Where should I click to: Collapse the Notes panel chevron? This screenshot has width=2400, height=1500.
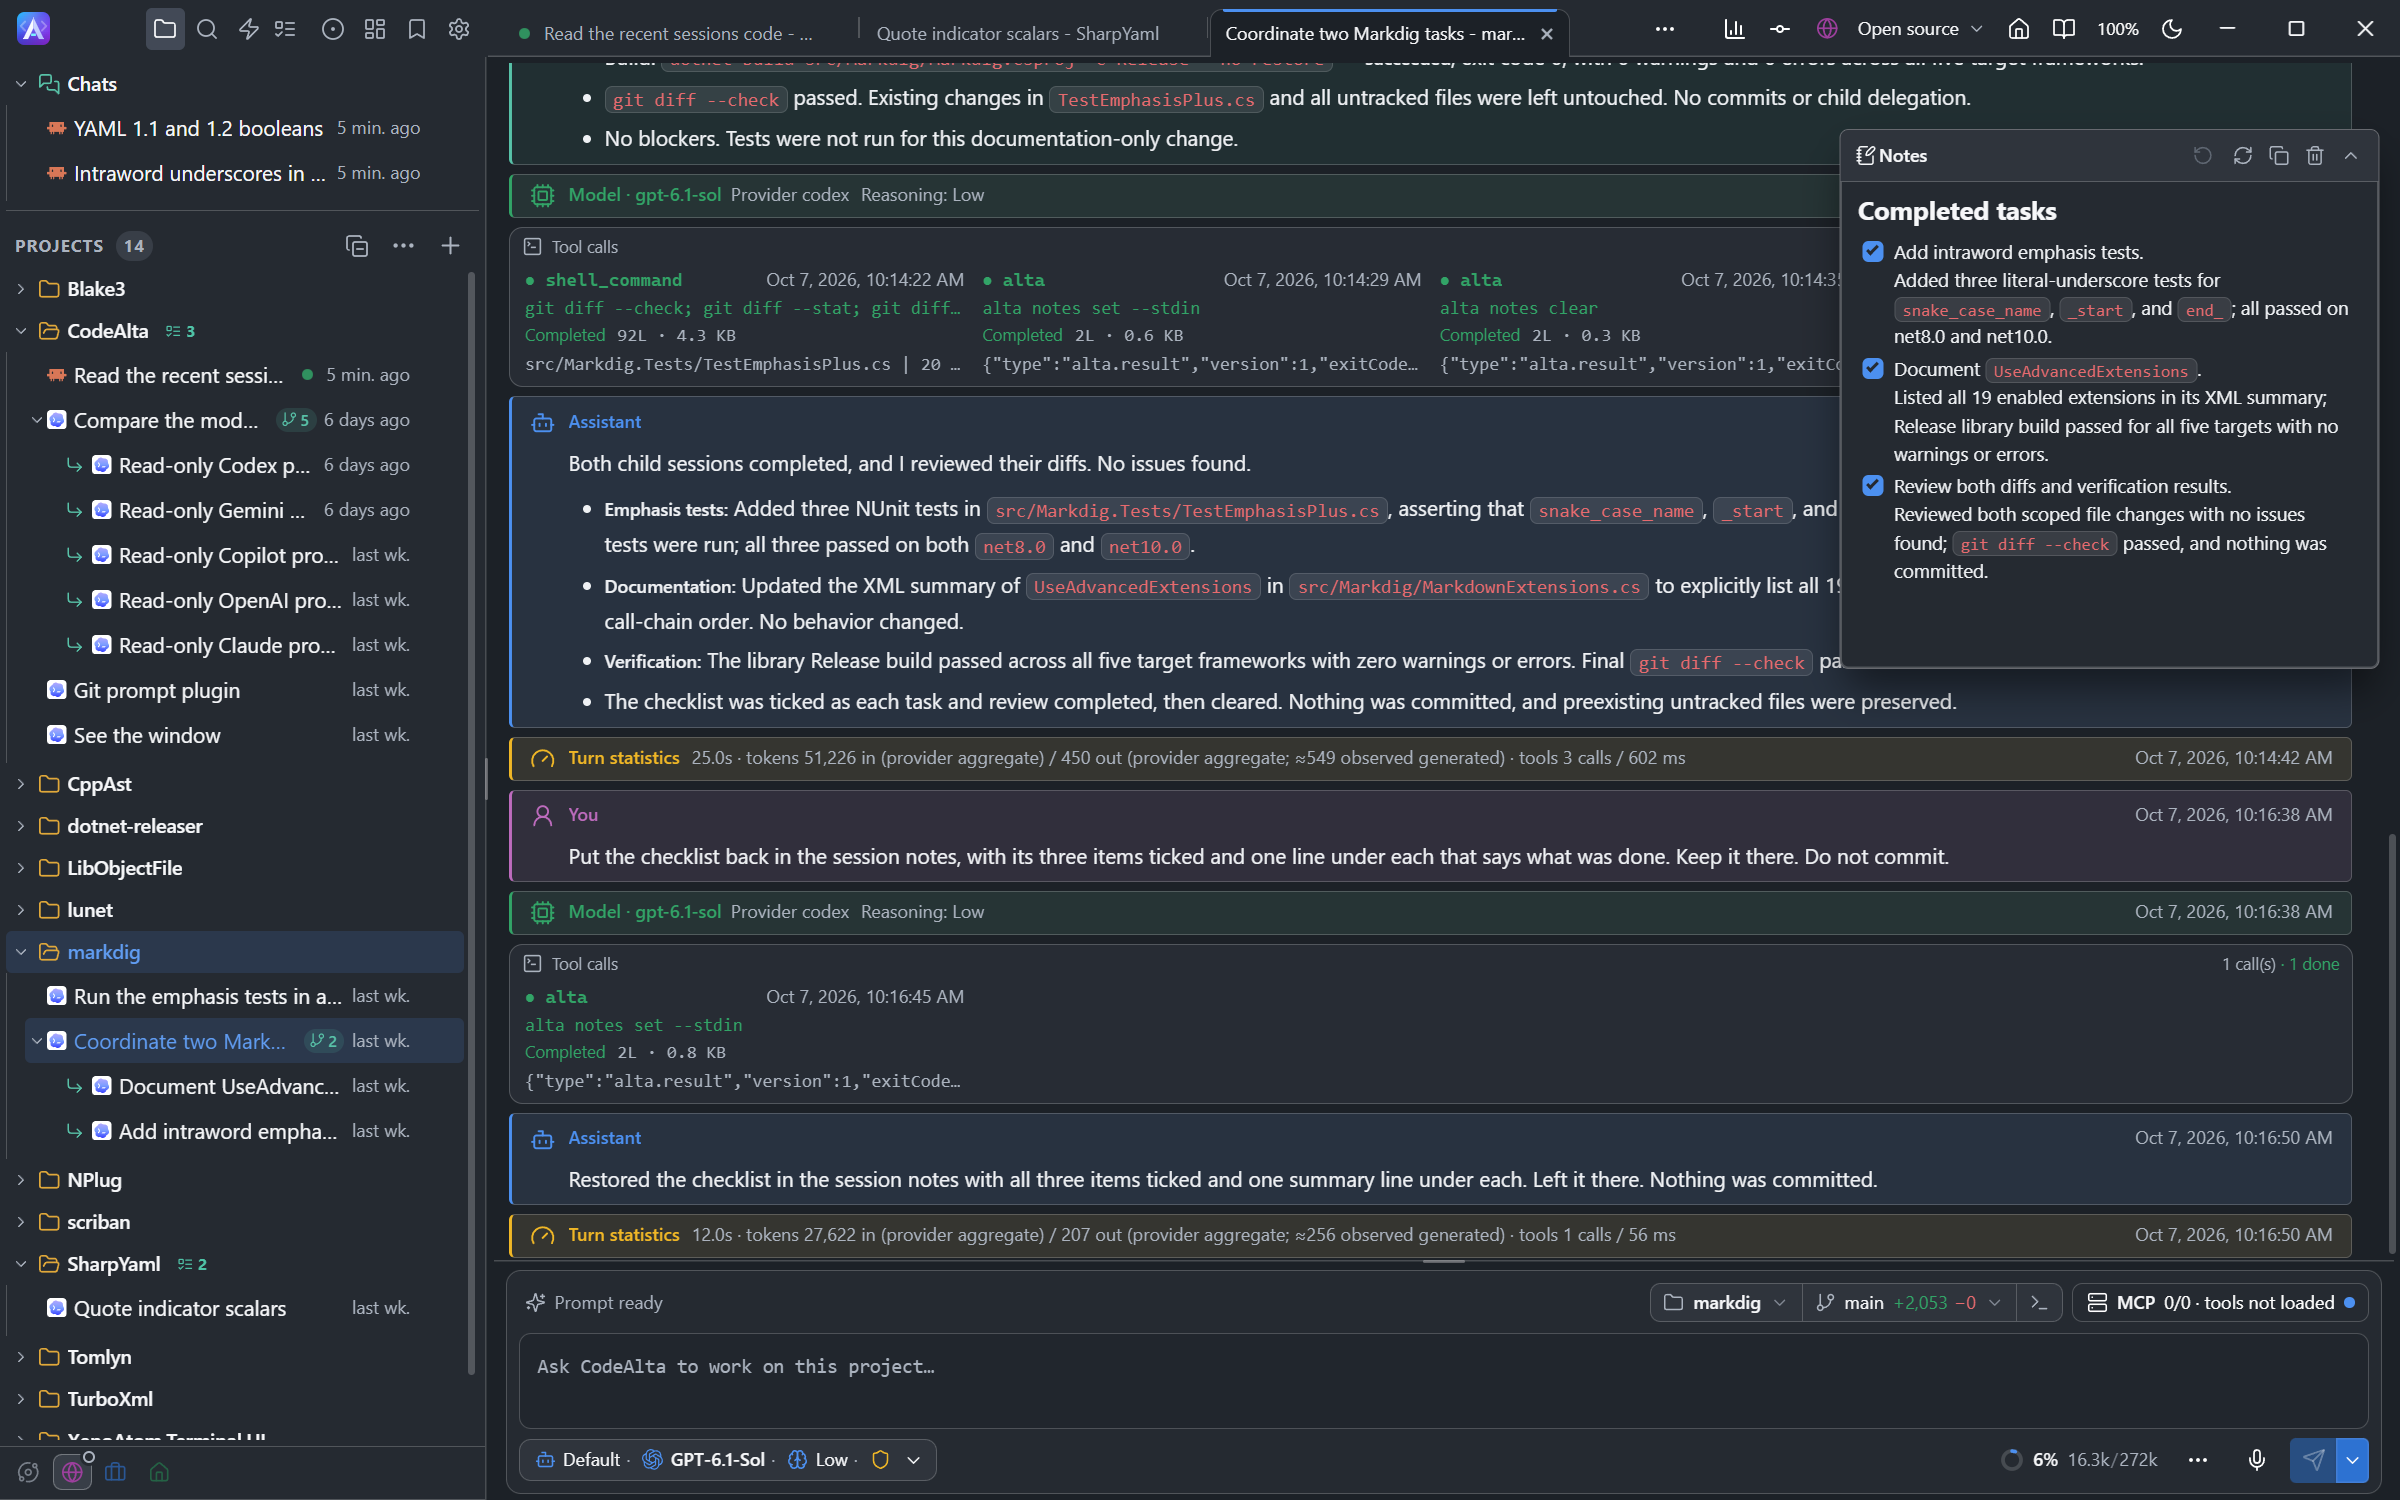coord(2351,155)
